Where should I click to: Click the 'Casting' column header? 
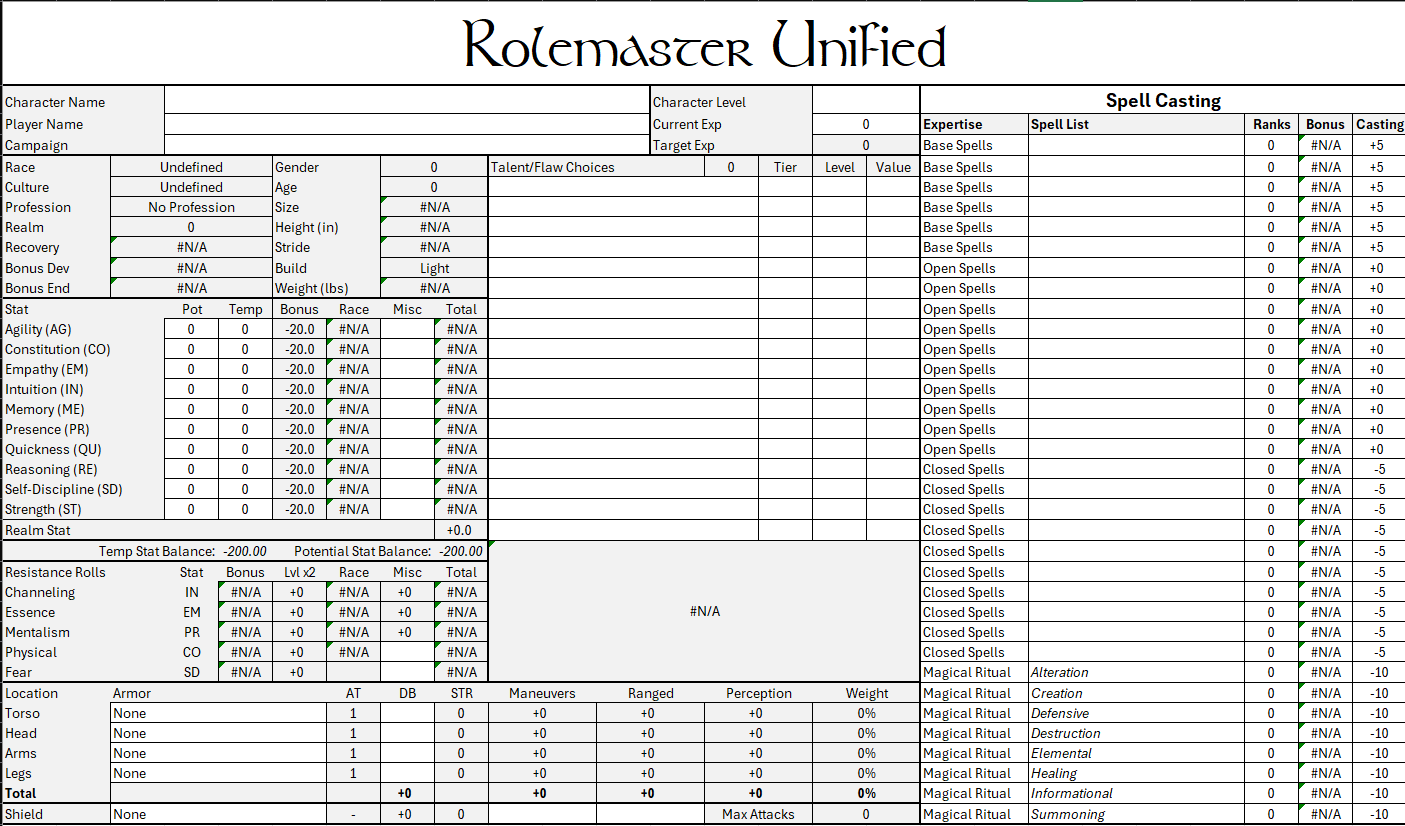(x=1379, y=124)
